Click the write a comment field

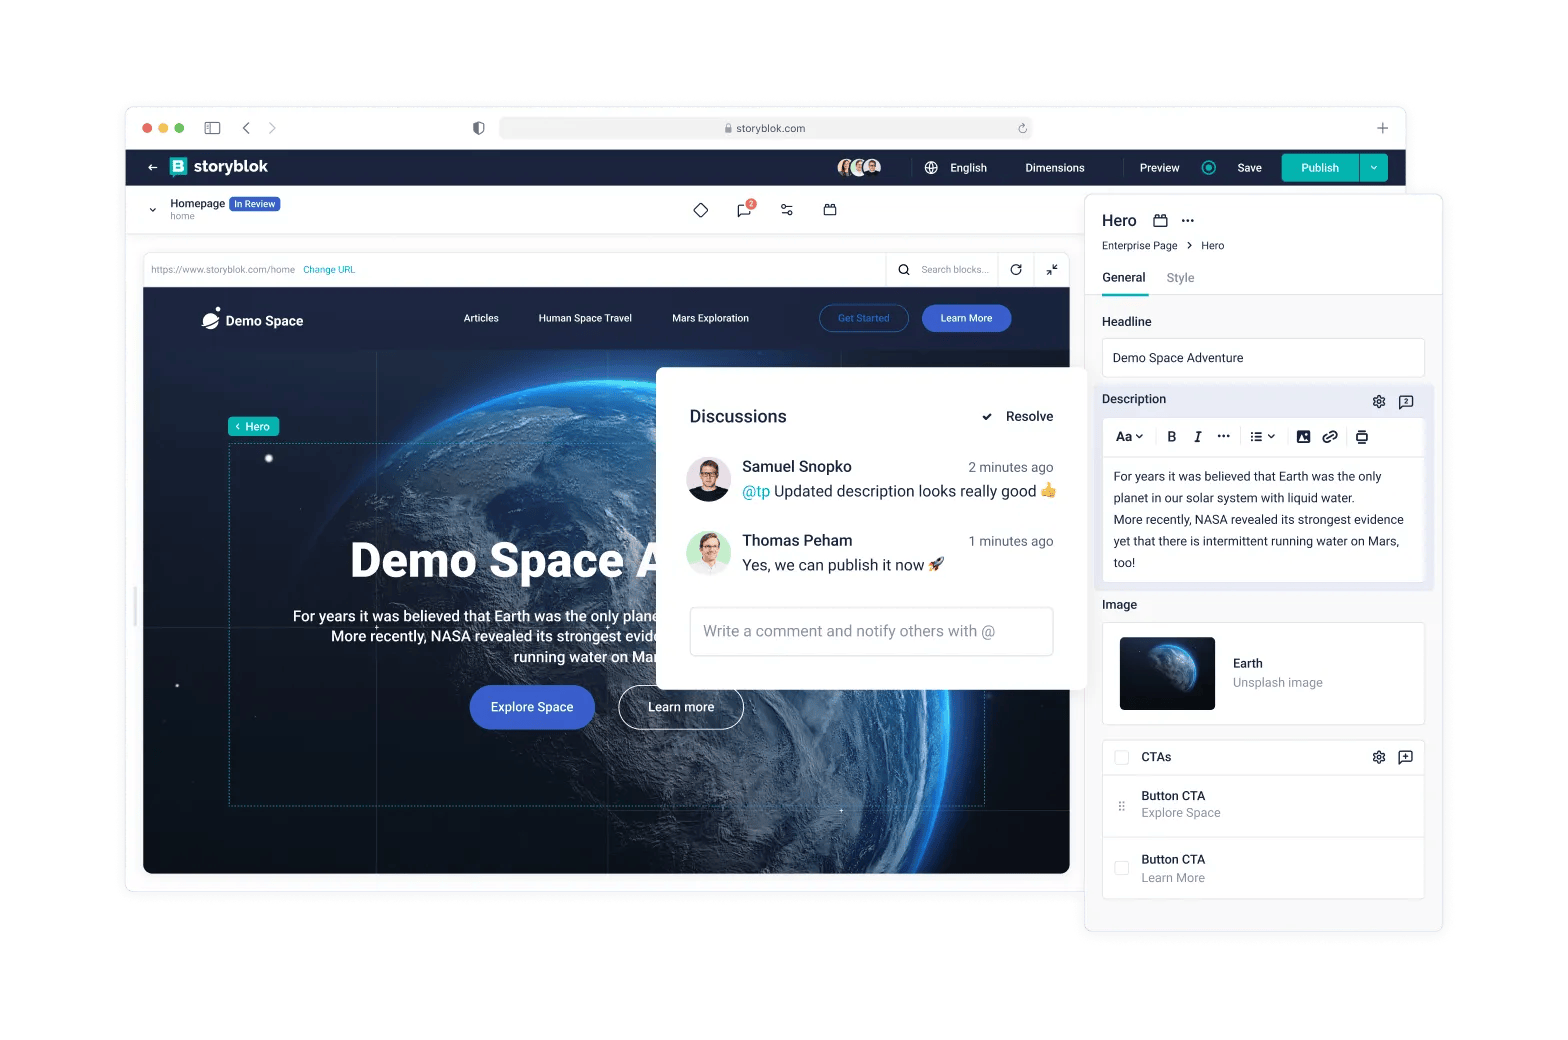tap(871, 632)
